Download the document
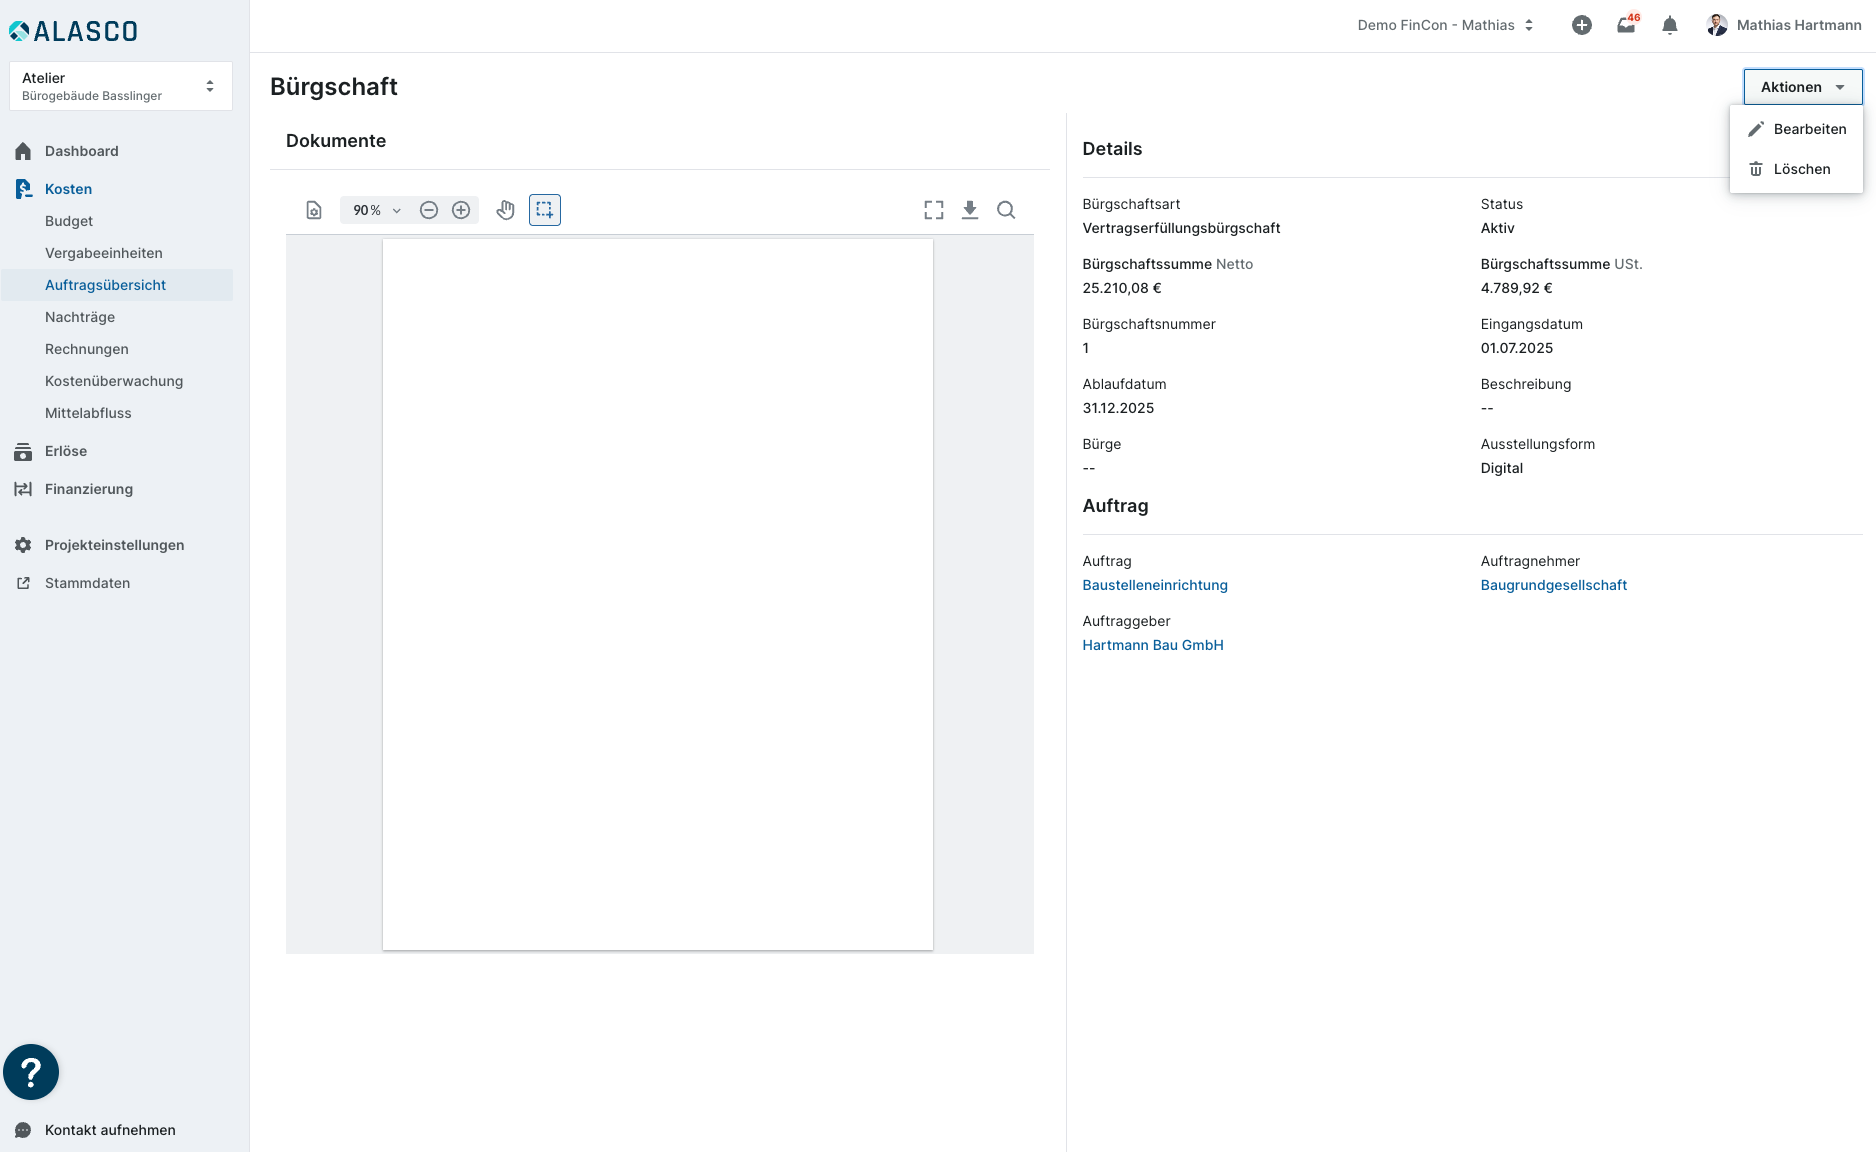The width and height of the screenshot is (1876, 1152). (x=970, y=210)
